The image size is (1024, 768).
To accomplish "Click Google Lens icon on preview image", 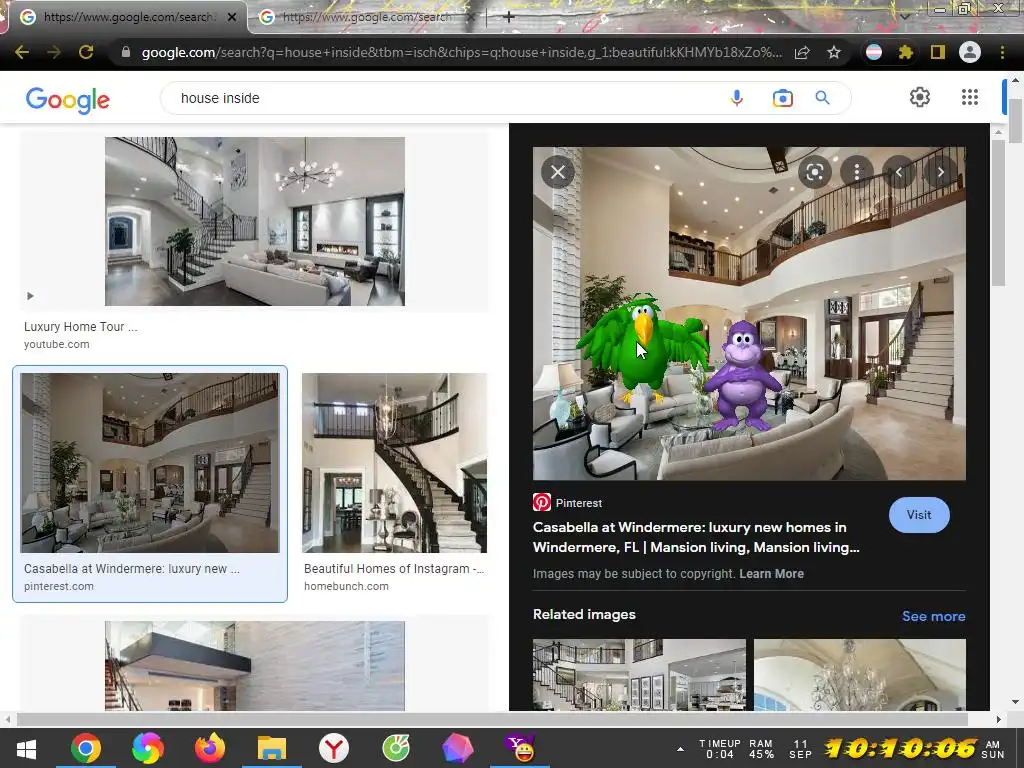I will (x=814, y=172).
